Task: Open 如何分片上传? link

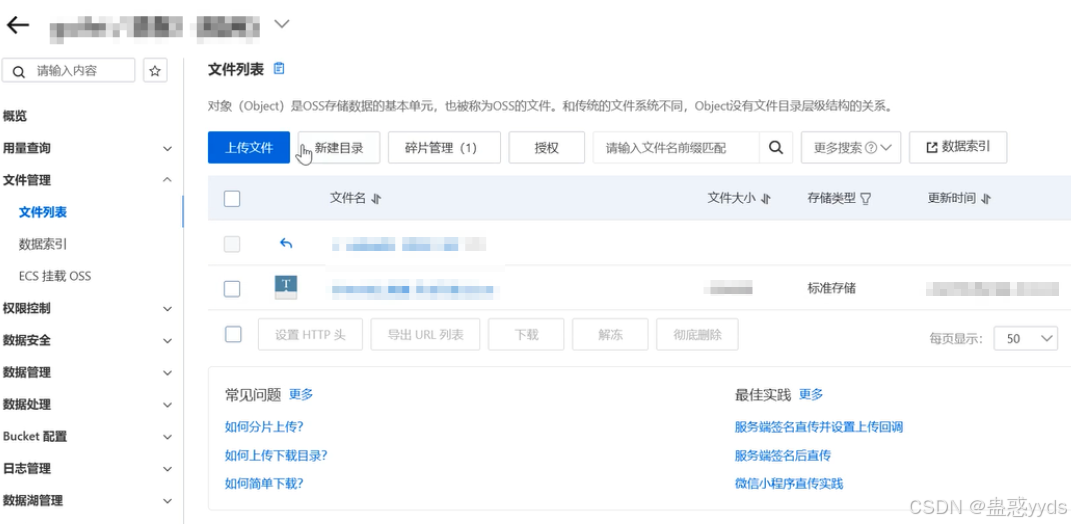Action: (264, 427)
